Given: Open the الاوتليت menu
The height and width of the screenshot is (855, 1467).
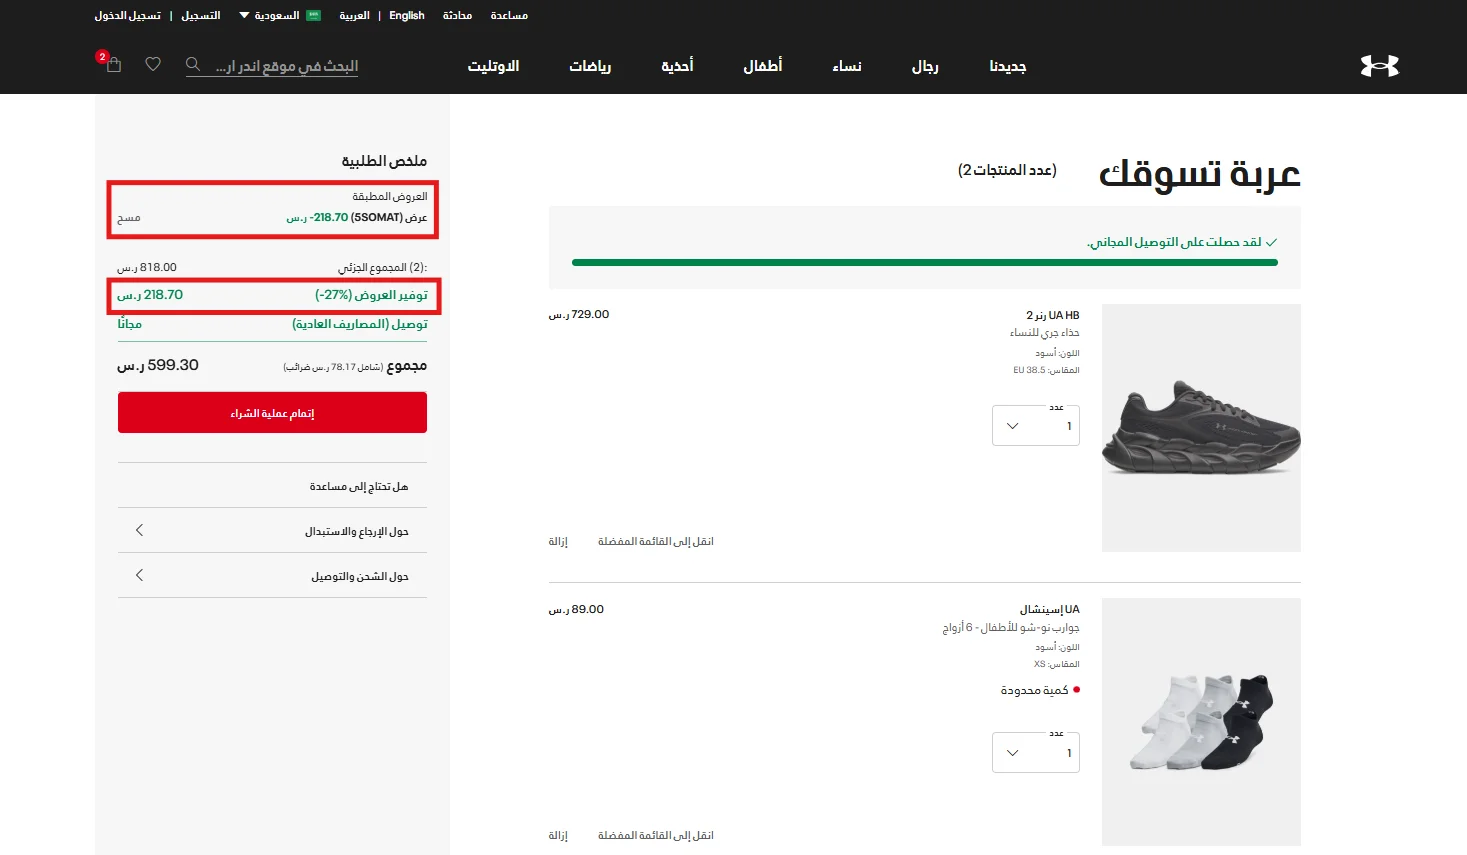Looking at the screenshot, I should click(493, 66).
